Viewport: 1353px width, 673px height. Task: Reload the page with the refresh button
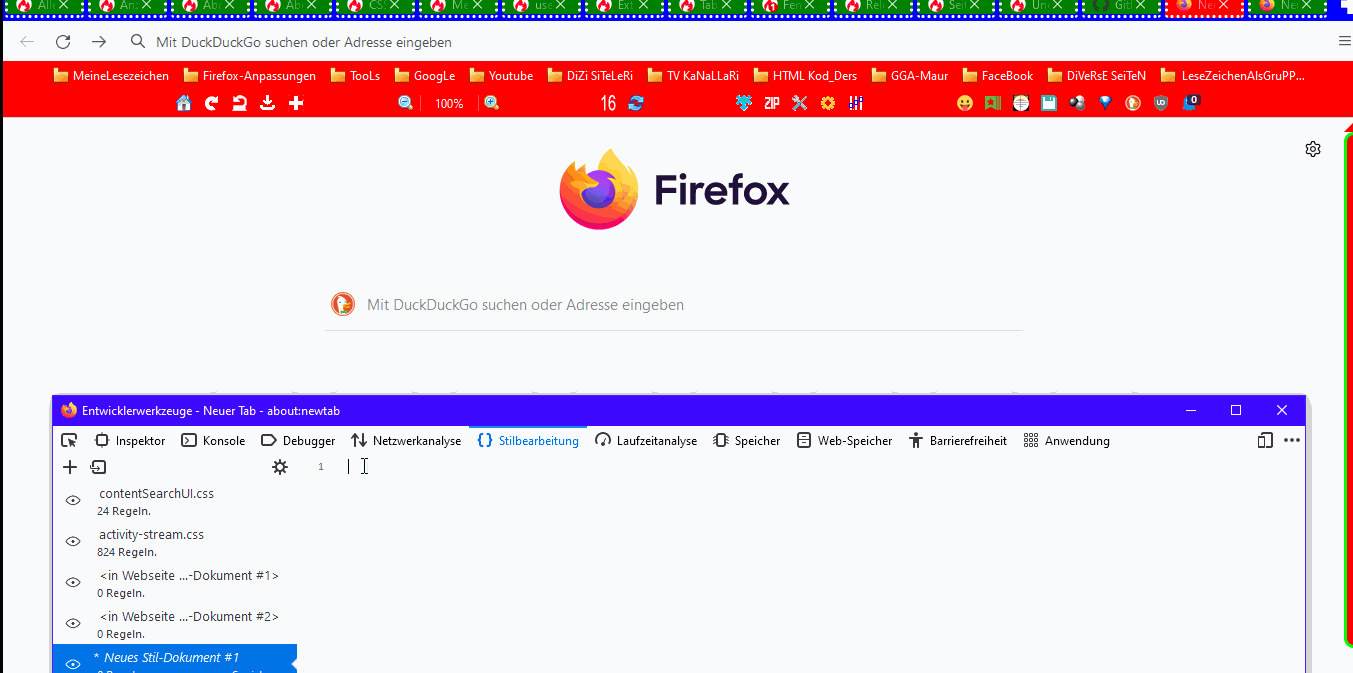pos(63,42)
